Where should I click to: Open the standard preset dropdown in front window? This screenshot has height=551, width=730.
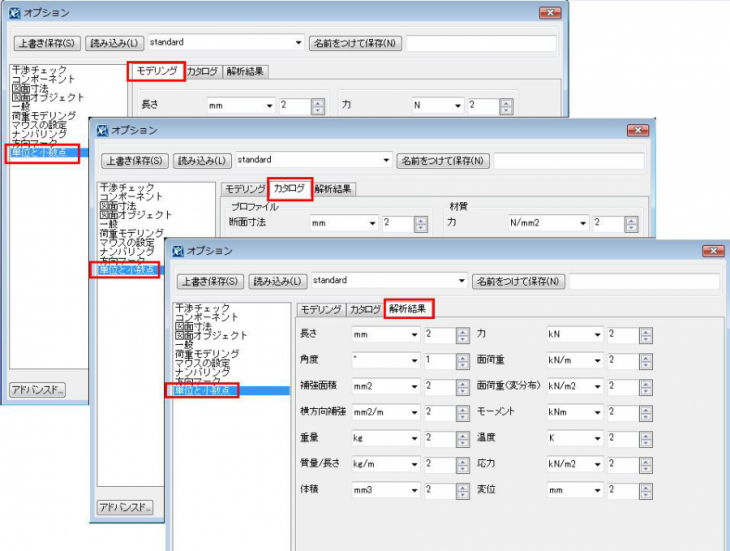click(x=461, y=281)
